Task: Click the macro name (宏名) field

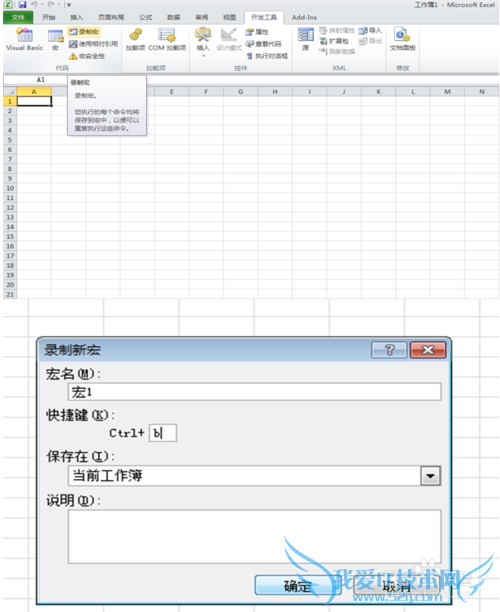Action: [254, 391]
